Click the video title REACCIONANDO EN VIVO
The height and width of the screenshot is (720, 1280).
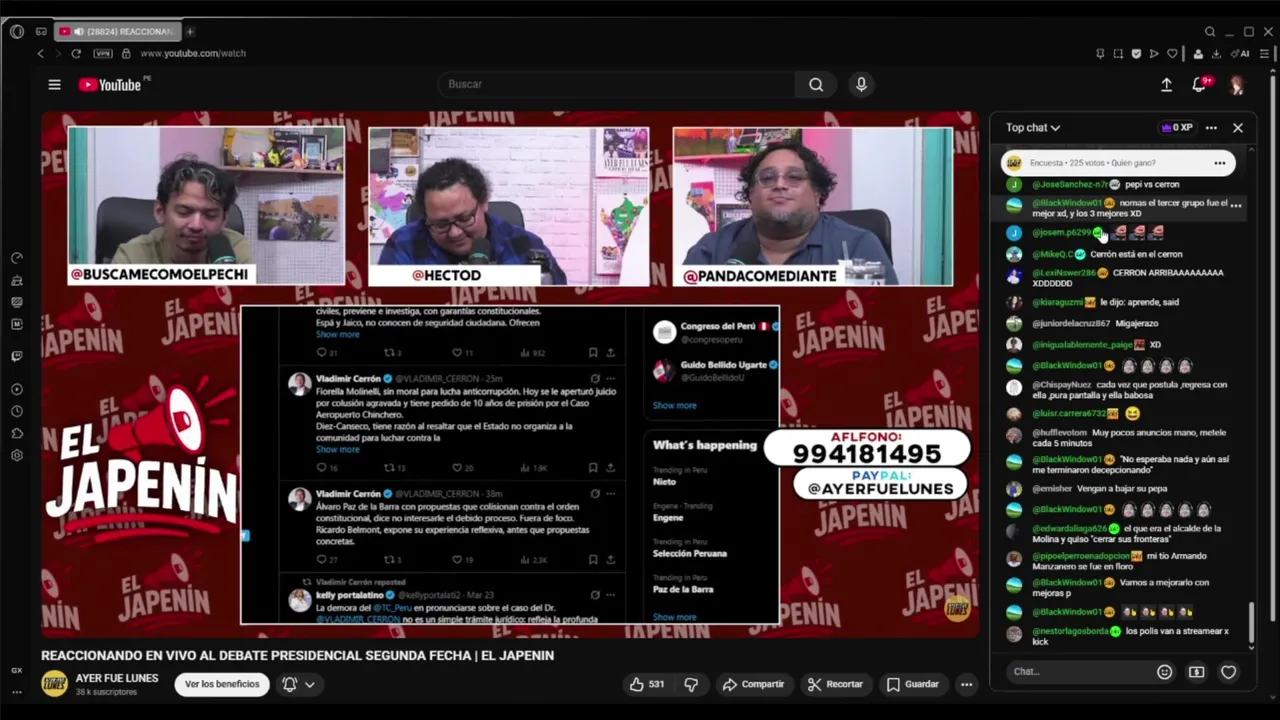coord(297,656)
